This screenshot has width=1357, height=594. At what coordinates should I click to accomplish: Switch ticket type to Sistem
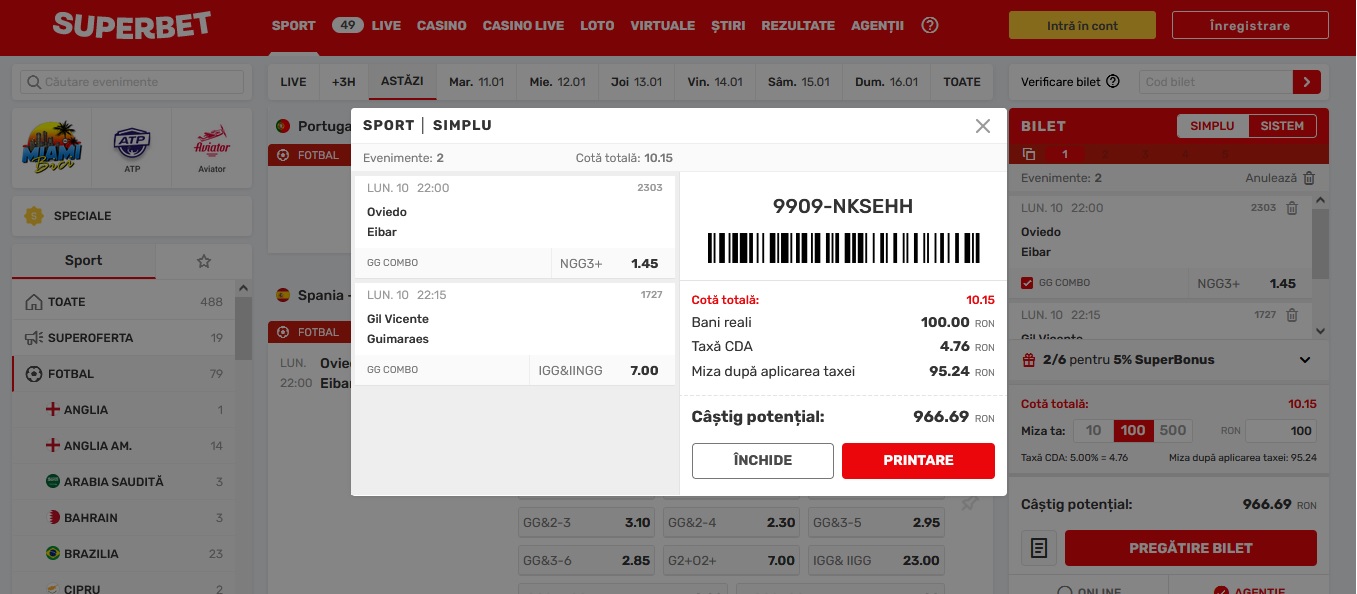(x=1282, y=126)
